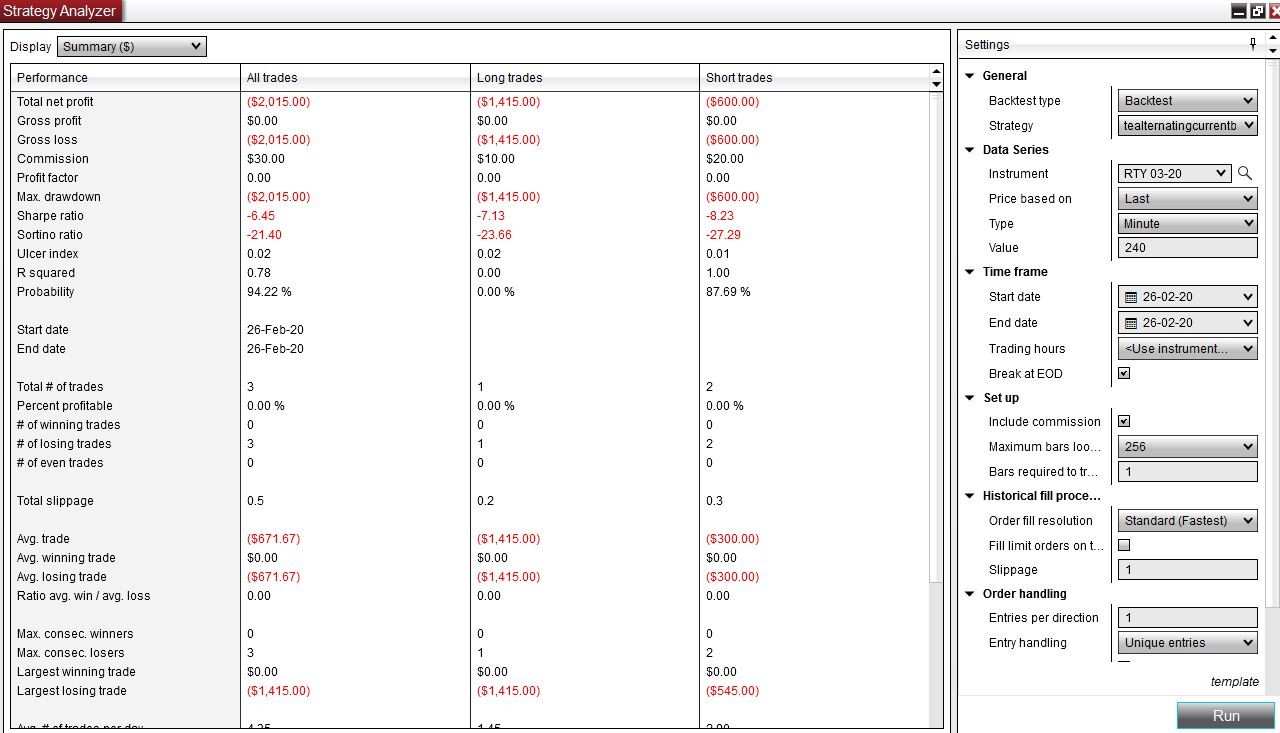Open the Start date calendar icon
The image size is (1280, 733).
click(x=1130, y=296)
